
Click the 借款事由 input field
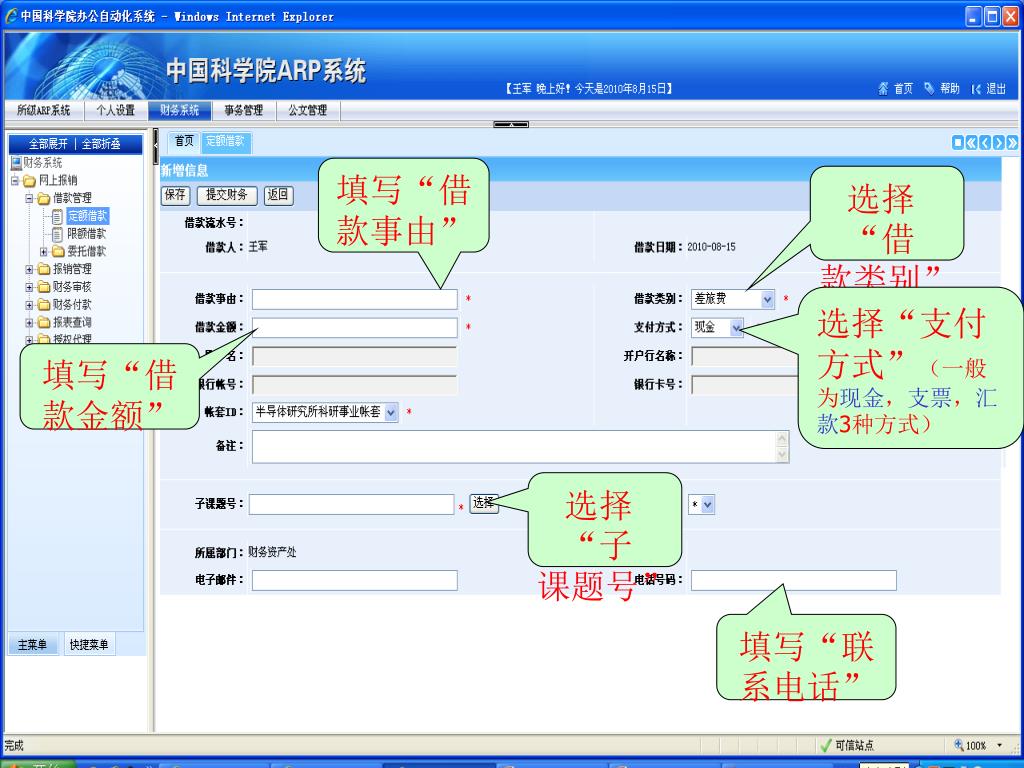(355, 299)
